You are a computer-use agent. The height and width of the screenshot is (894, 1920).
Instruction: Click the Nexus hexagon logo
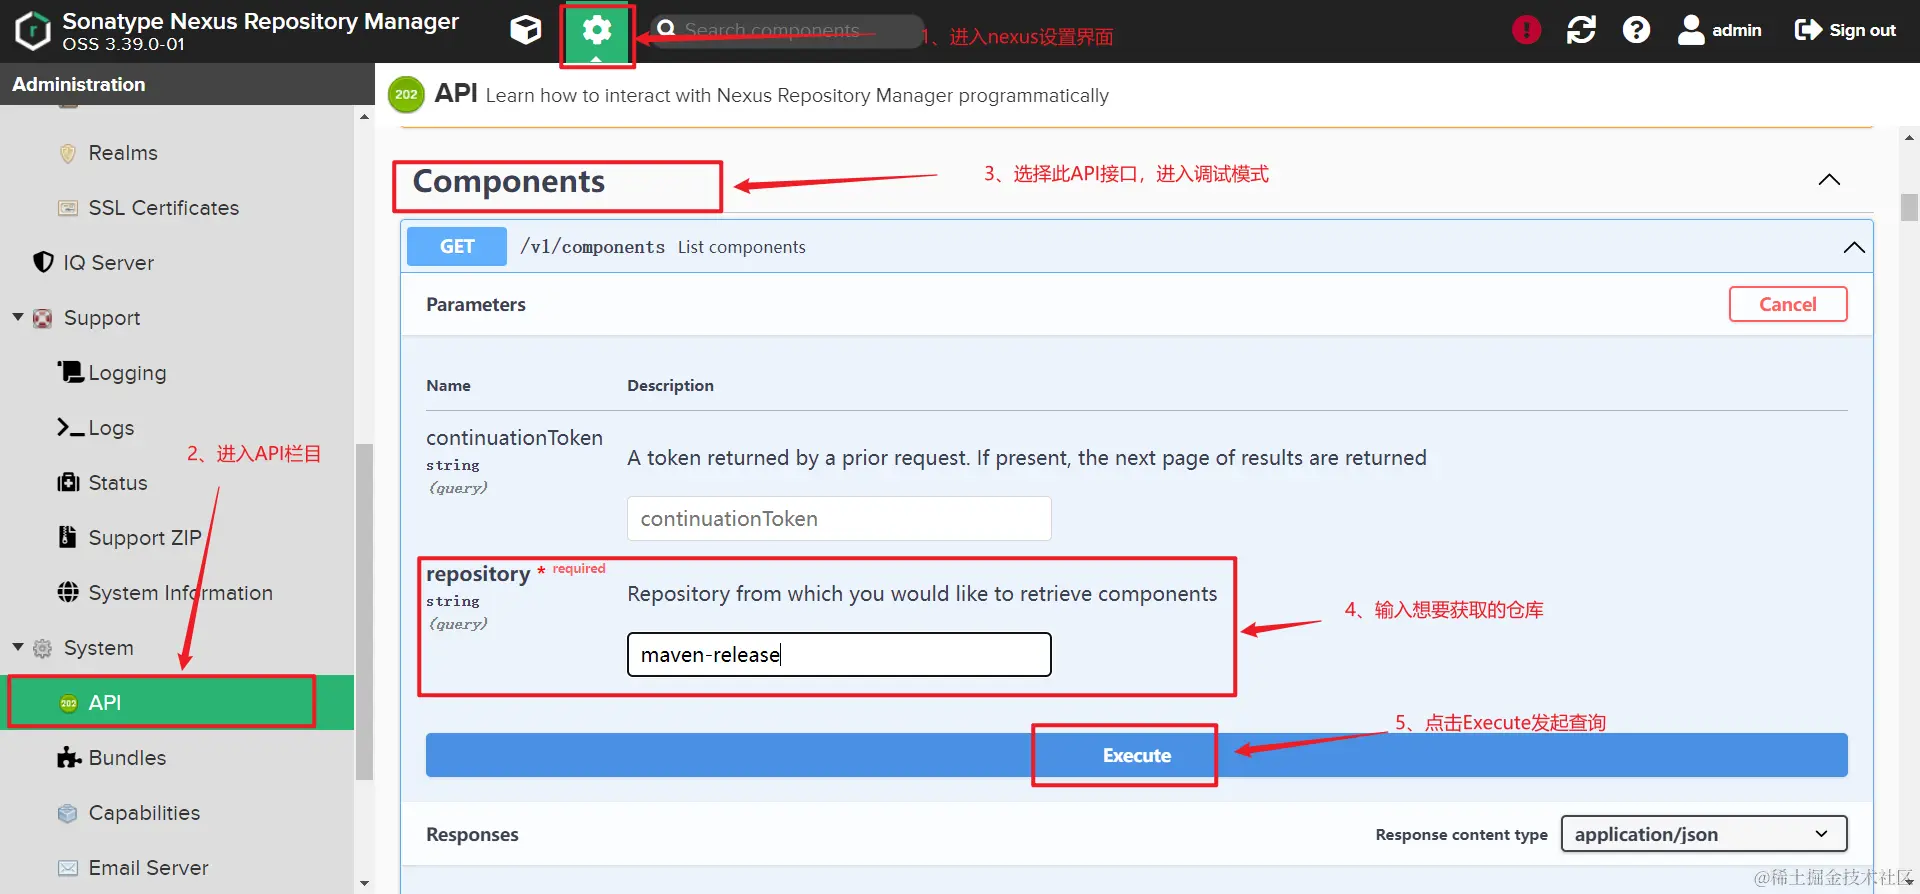point(33,31)
